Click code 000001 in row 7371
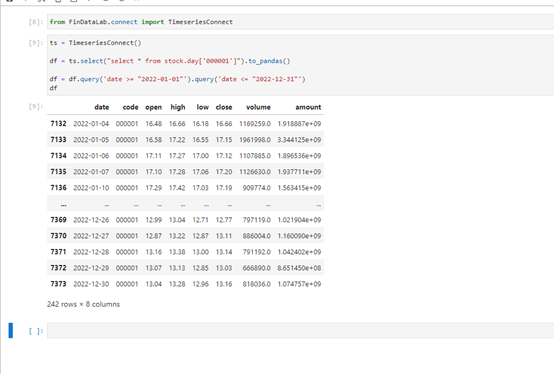 click(127, 252)
